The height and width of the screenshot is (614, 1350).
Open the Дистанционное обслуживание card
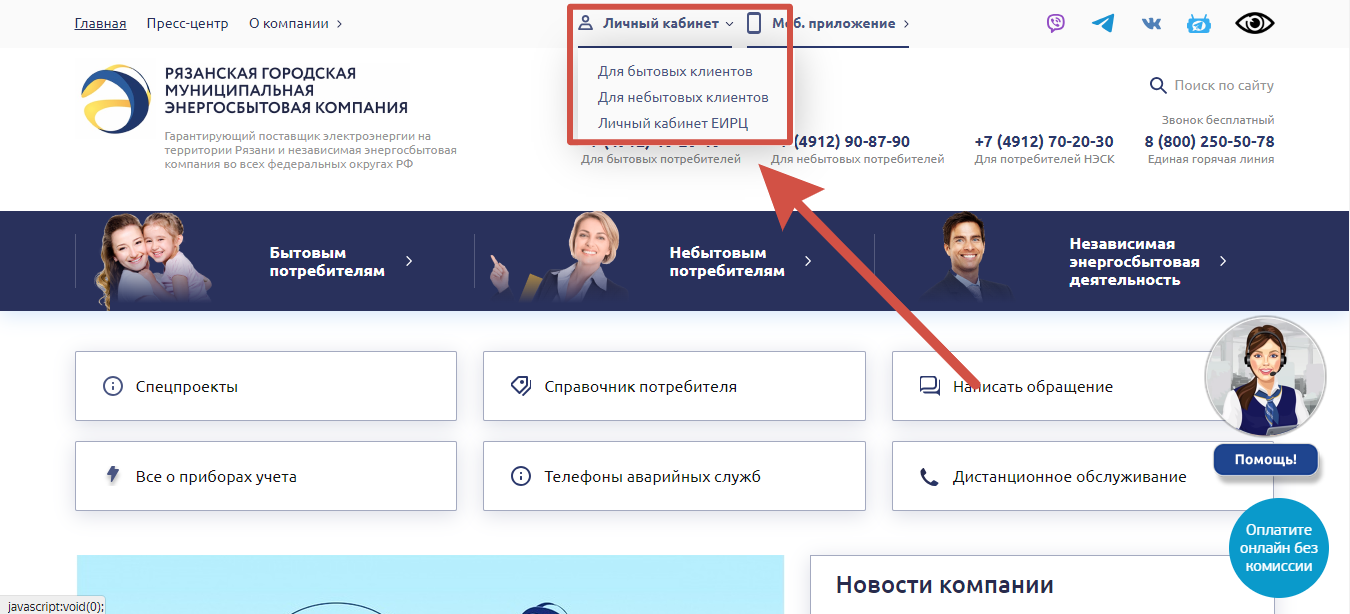point(1083,476)
